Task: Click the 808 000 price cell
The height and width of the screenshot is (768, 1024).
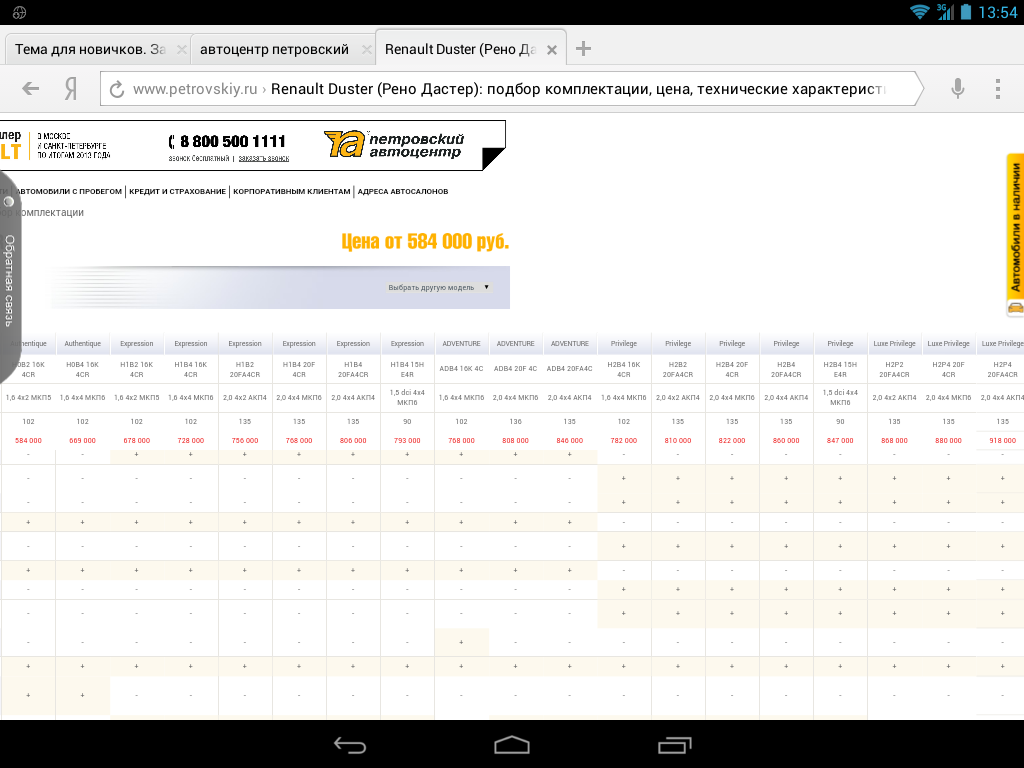Action: [515, 441]
